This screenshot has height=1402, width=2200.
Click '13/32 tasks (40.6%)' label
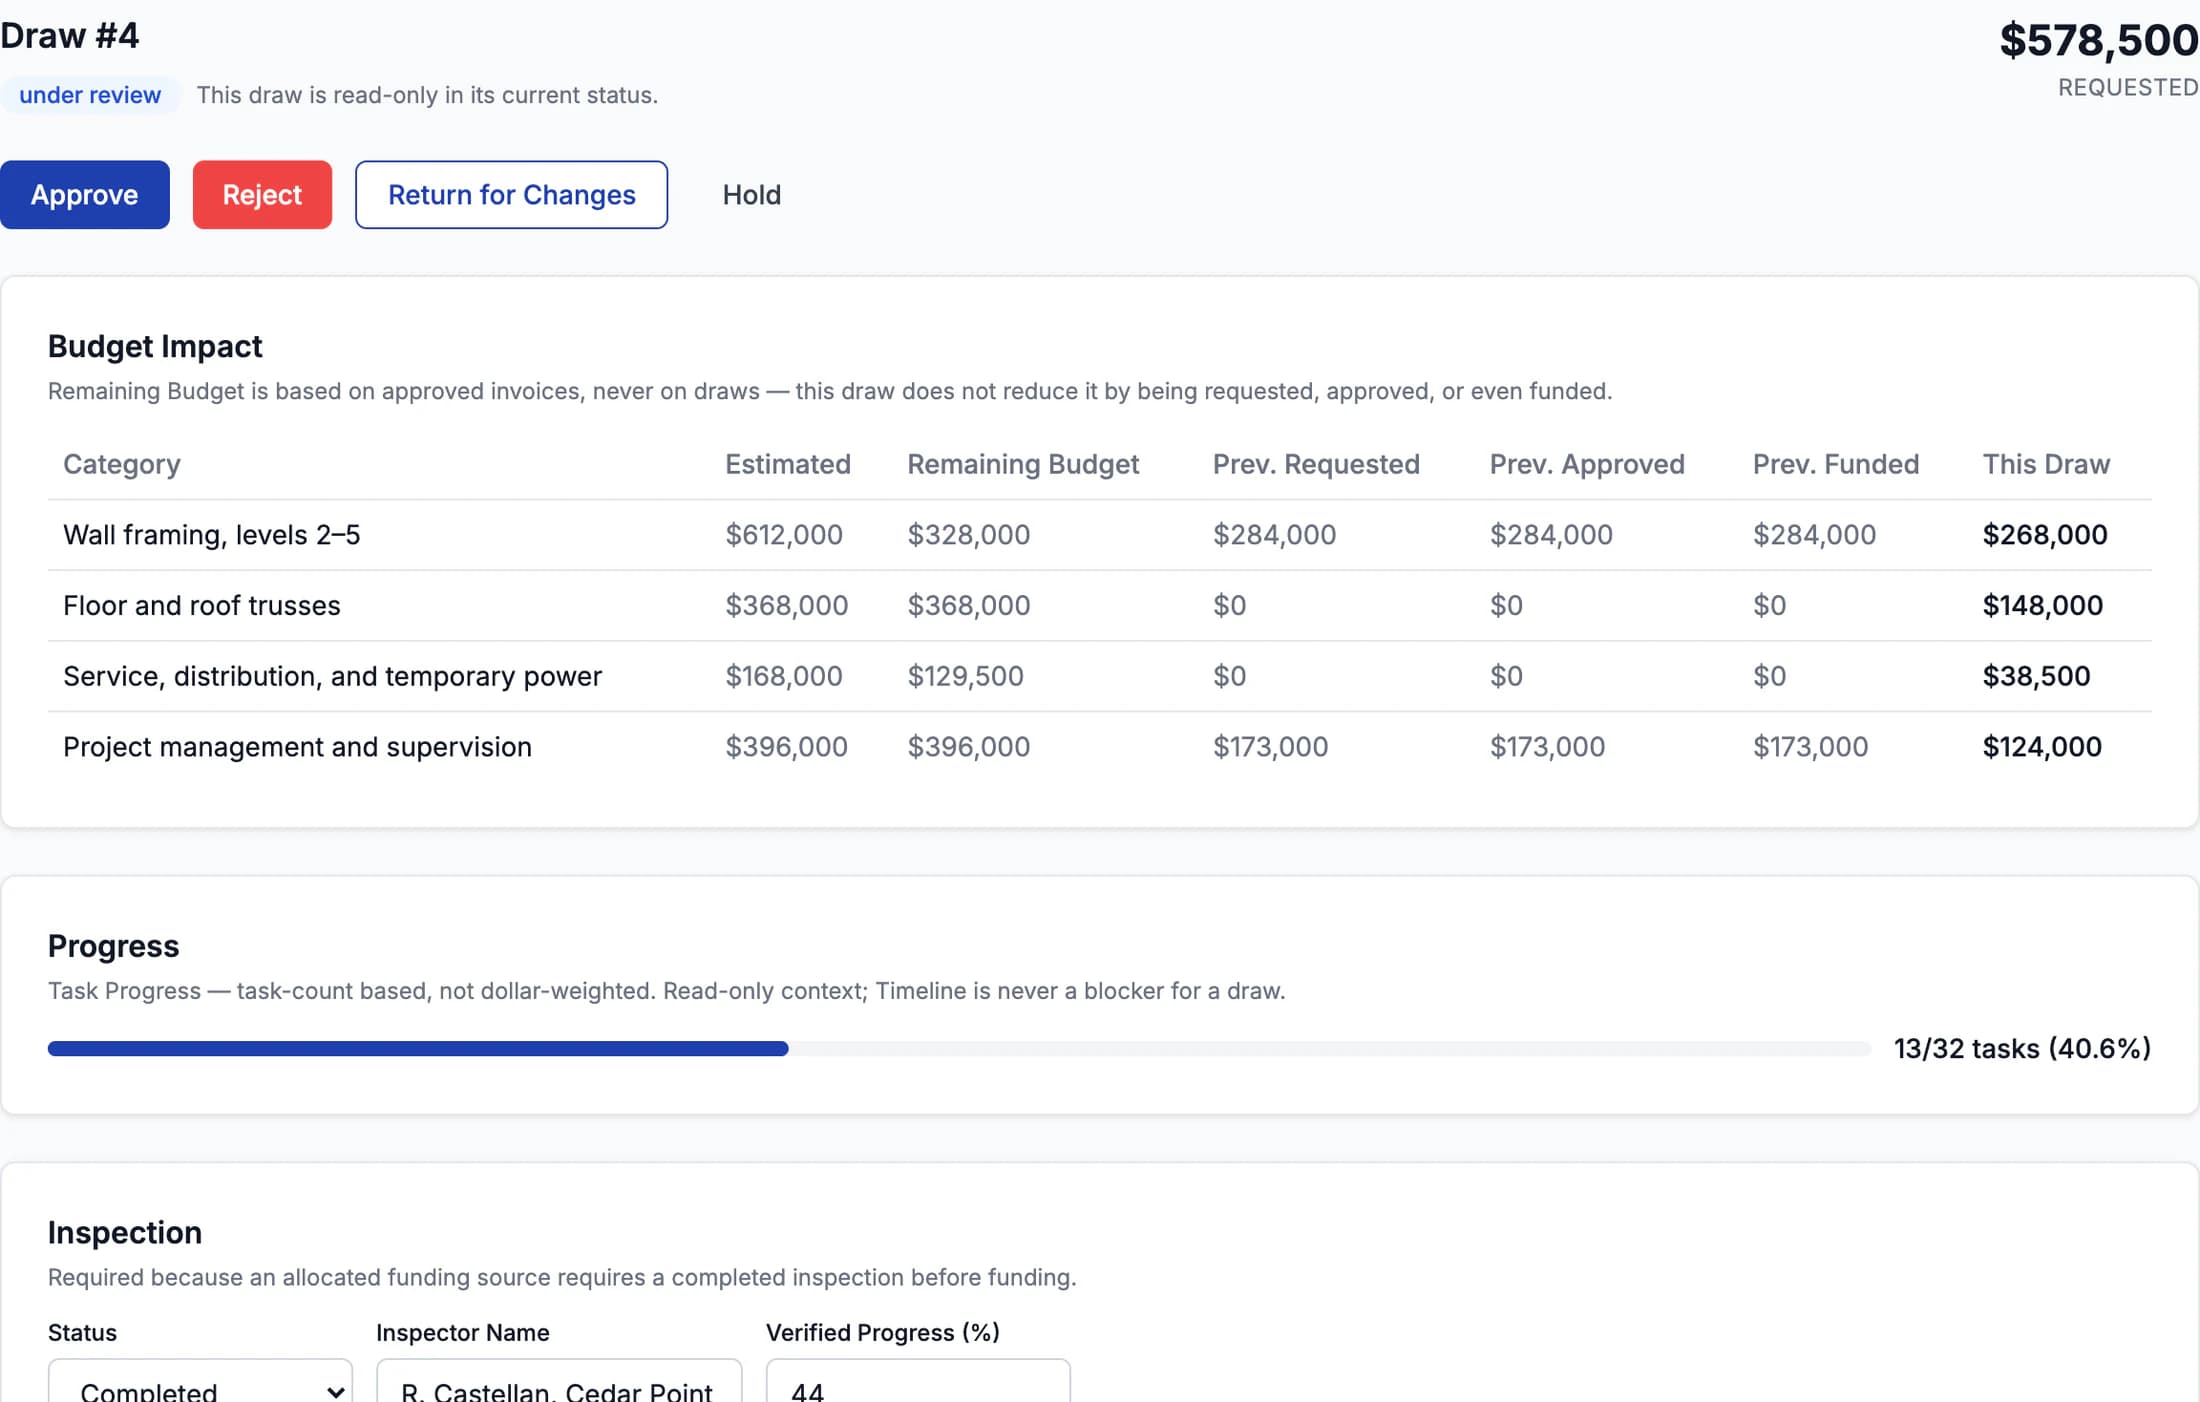(x=2022, y=1048)
